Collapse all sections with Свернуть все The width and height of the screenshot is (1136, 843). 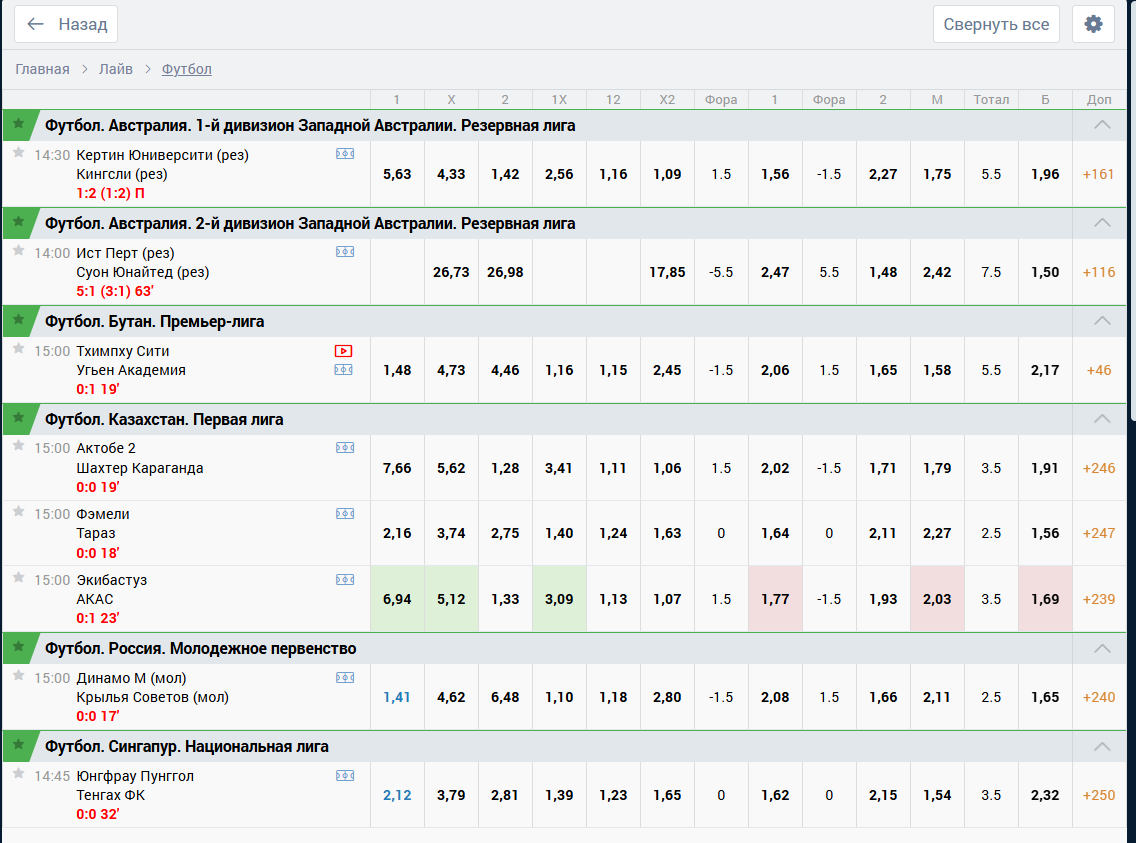995,24
